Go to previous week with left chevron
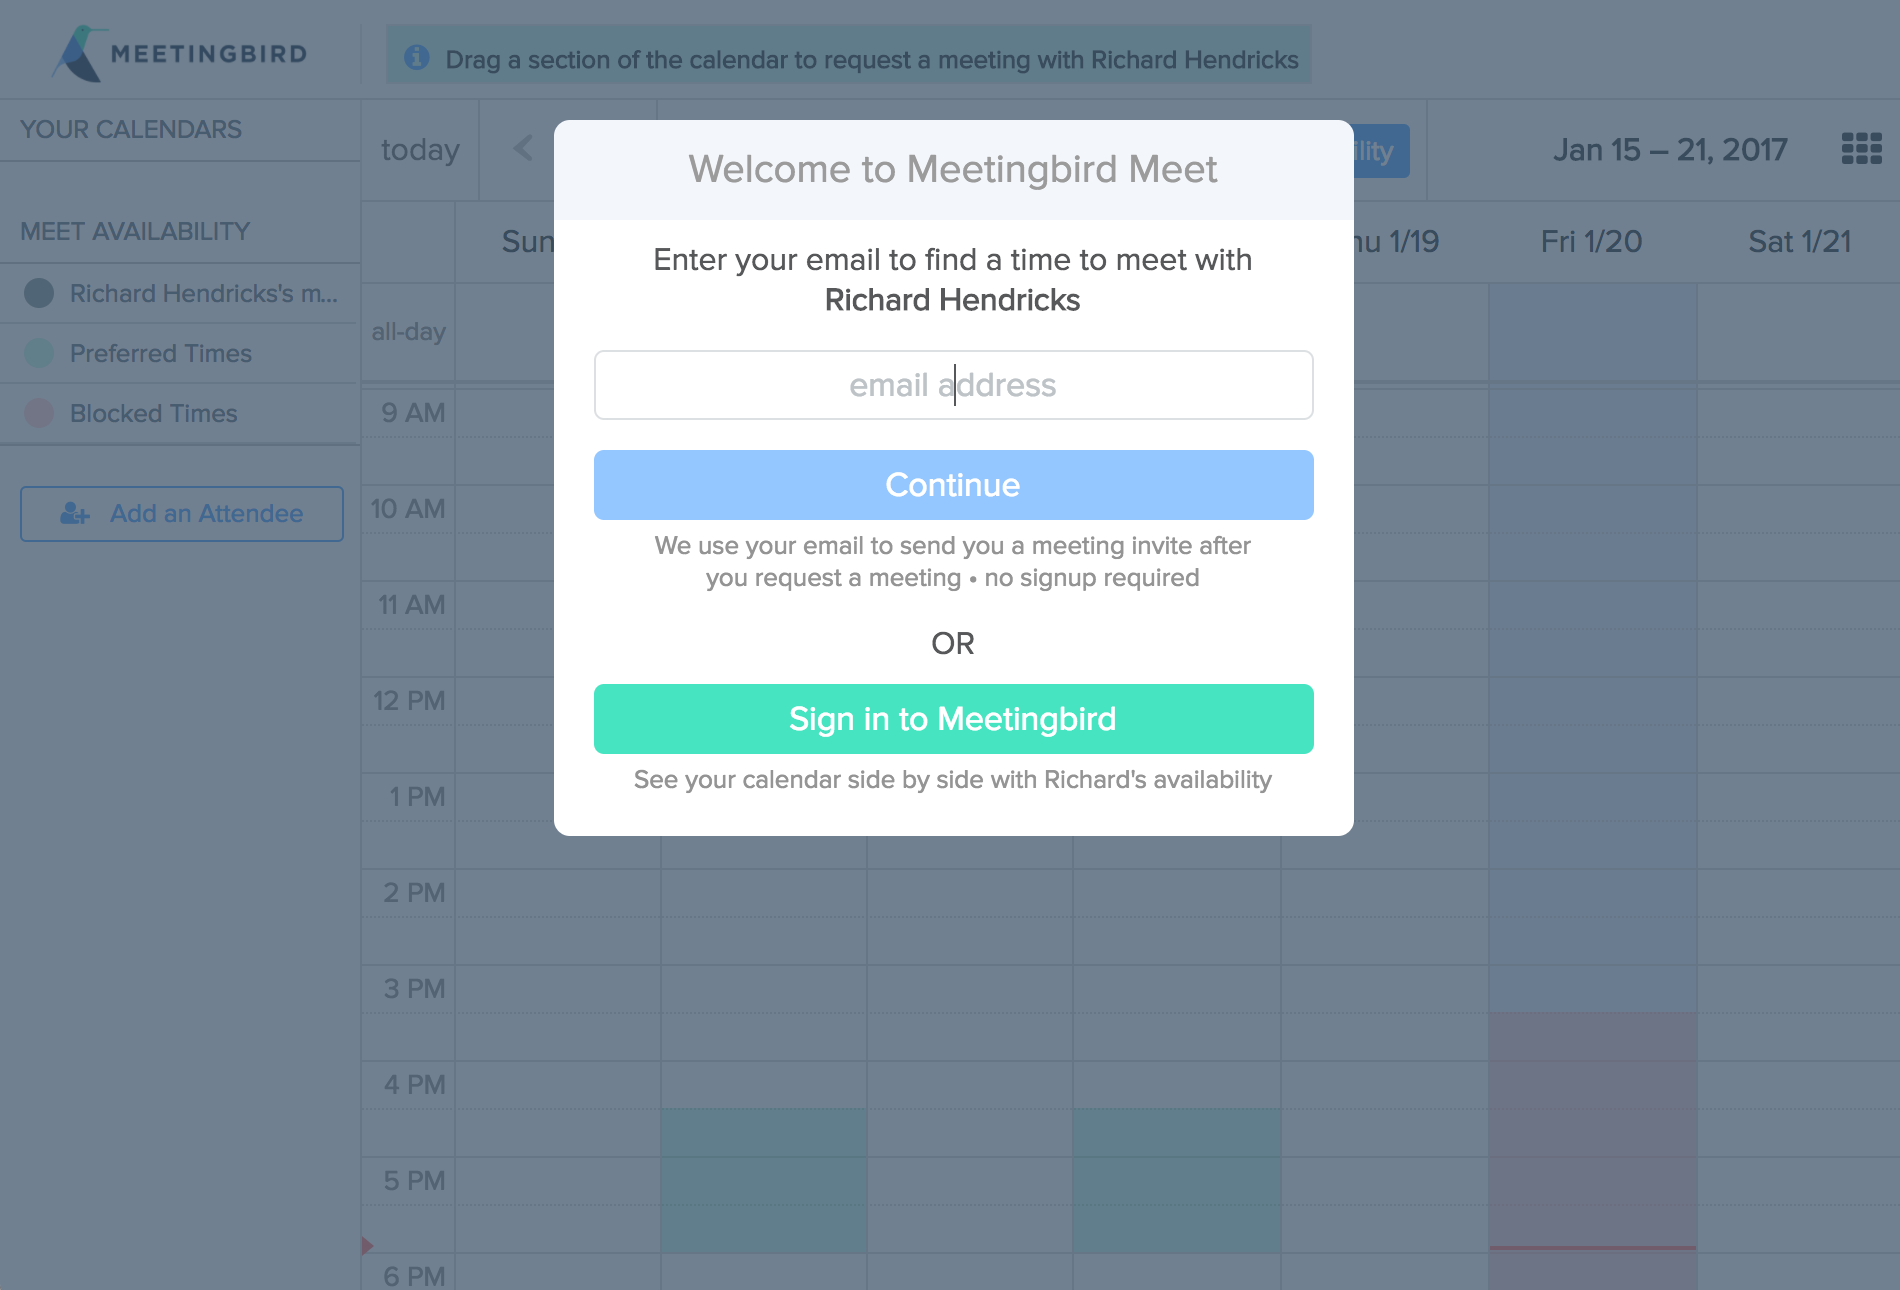The image size is (1900, 1290). pyautogui.click(x=523, y=149)
